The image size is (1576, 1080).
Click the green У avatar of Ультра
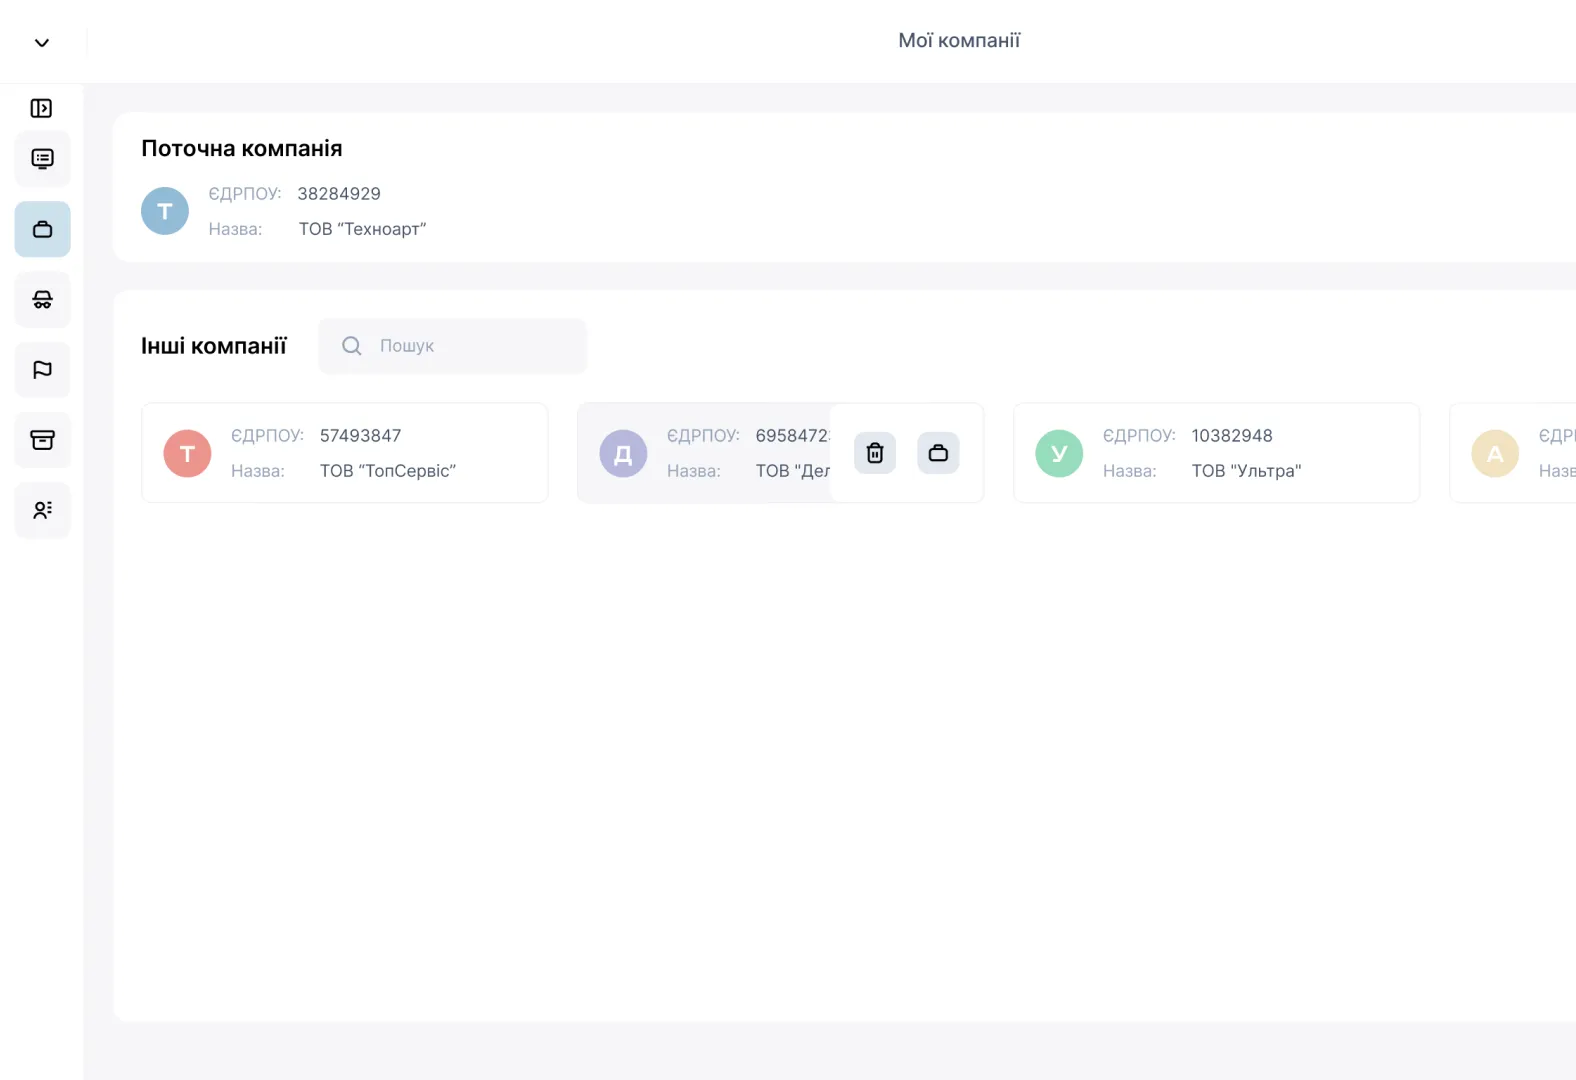coord(1059,453)
